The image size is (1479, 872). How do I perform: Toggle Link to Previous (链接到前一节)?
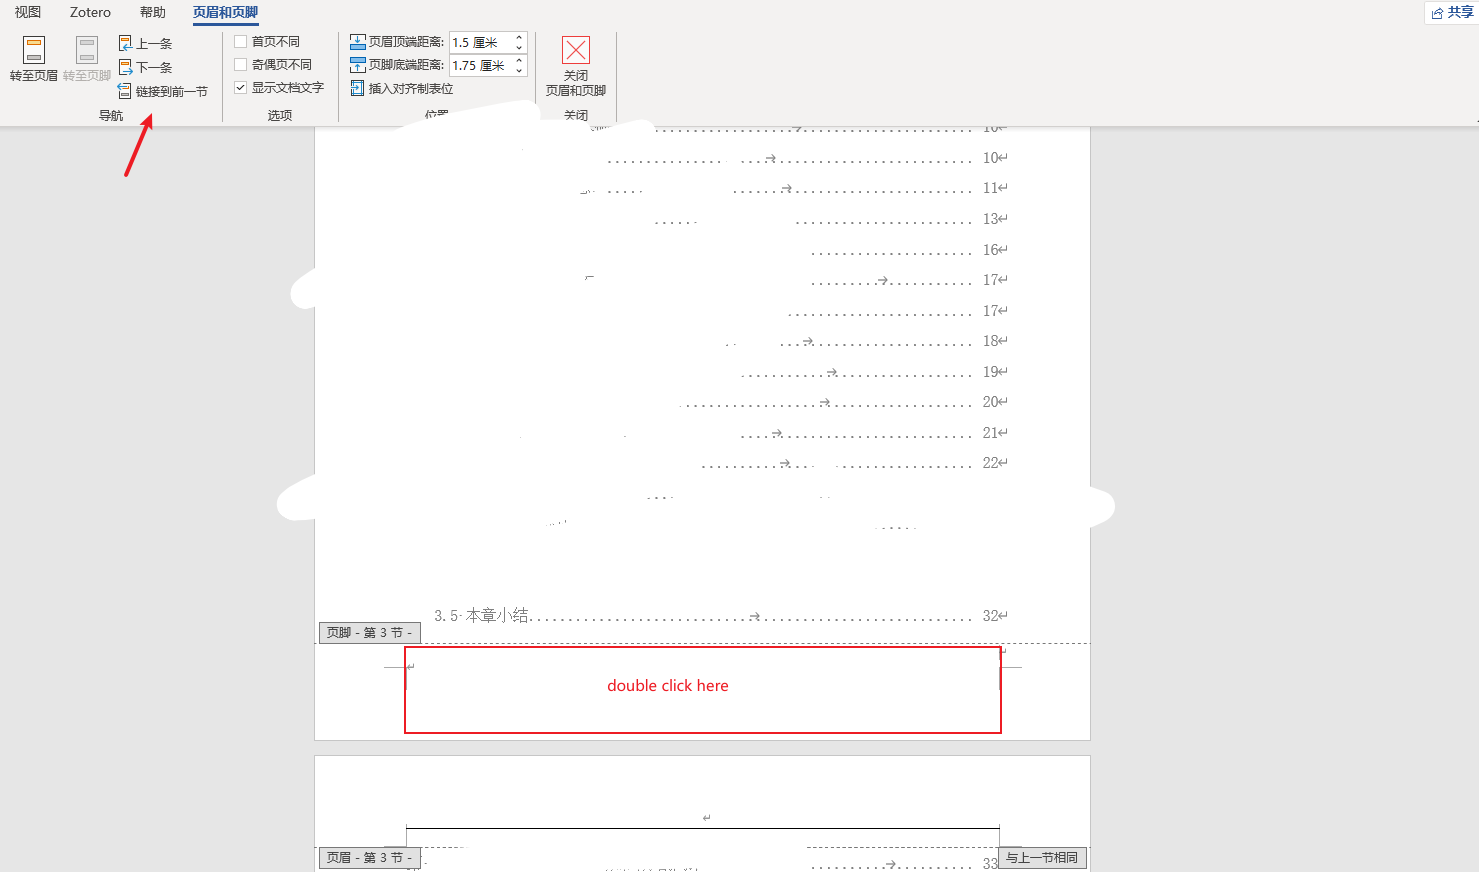163,91
